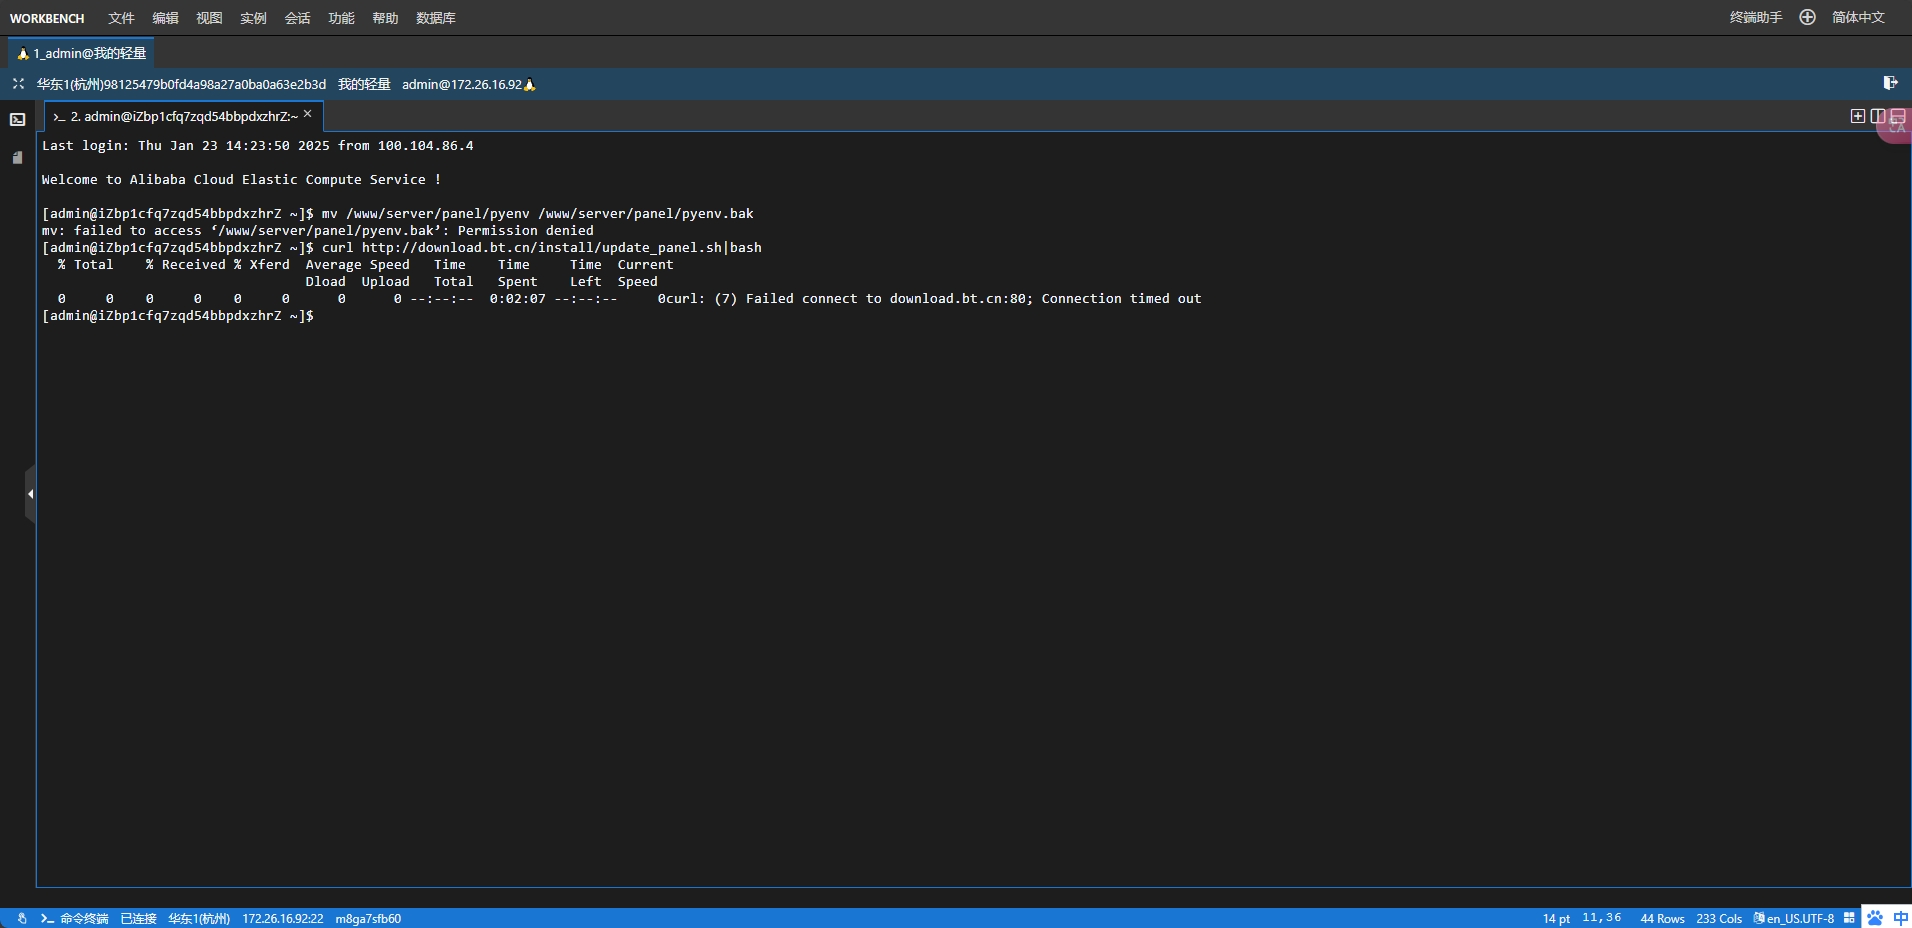The height and width of the screenshot is (928, 1912).
Task: Click the instance ID 98125479b0fd4a98a27a0ba0a63e2b3d
Action: click(215, 84)
